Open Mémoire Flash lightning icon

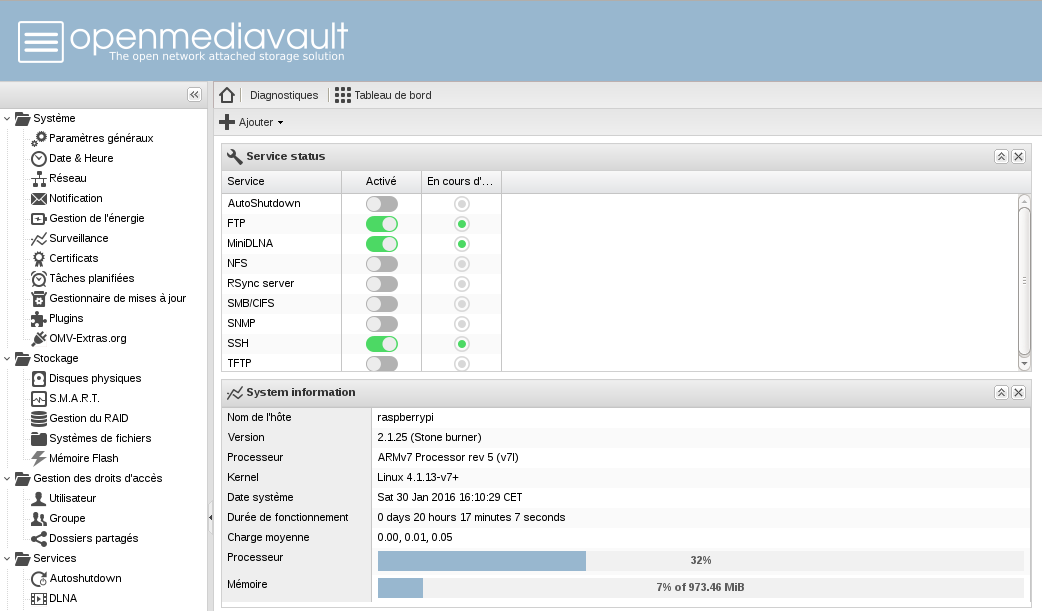39,458
